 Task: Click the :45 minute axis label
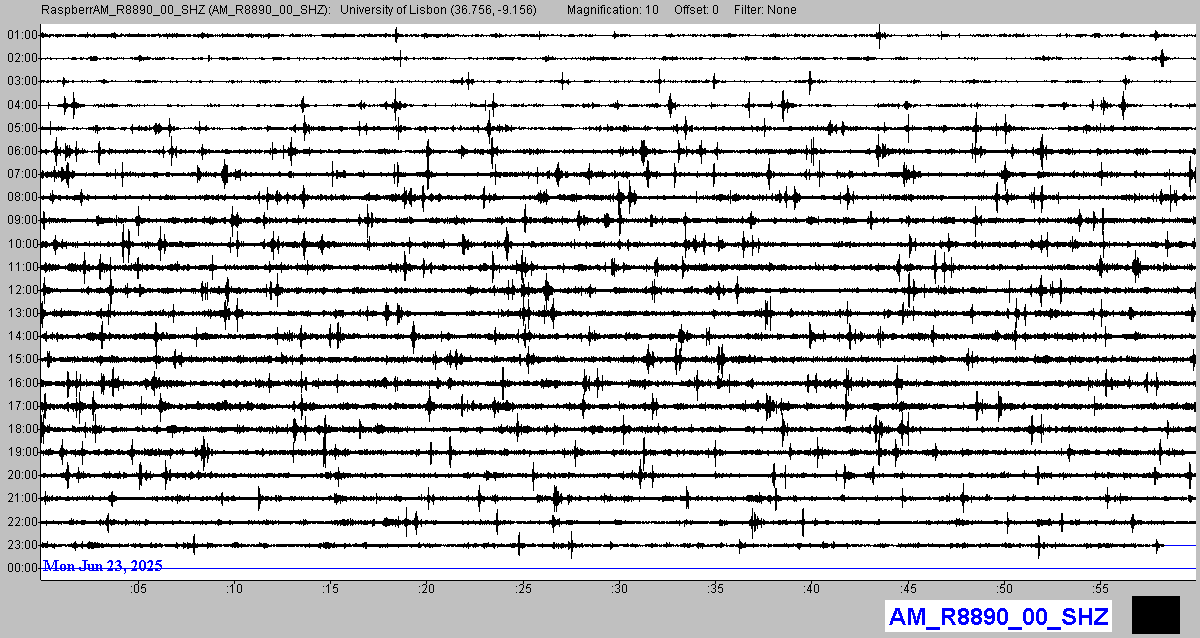coord(908,589)
